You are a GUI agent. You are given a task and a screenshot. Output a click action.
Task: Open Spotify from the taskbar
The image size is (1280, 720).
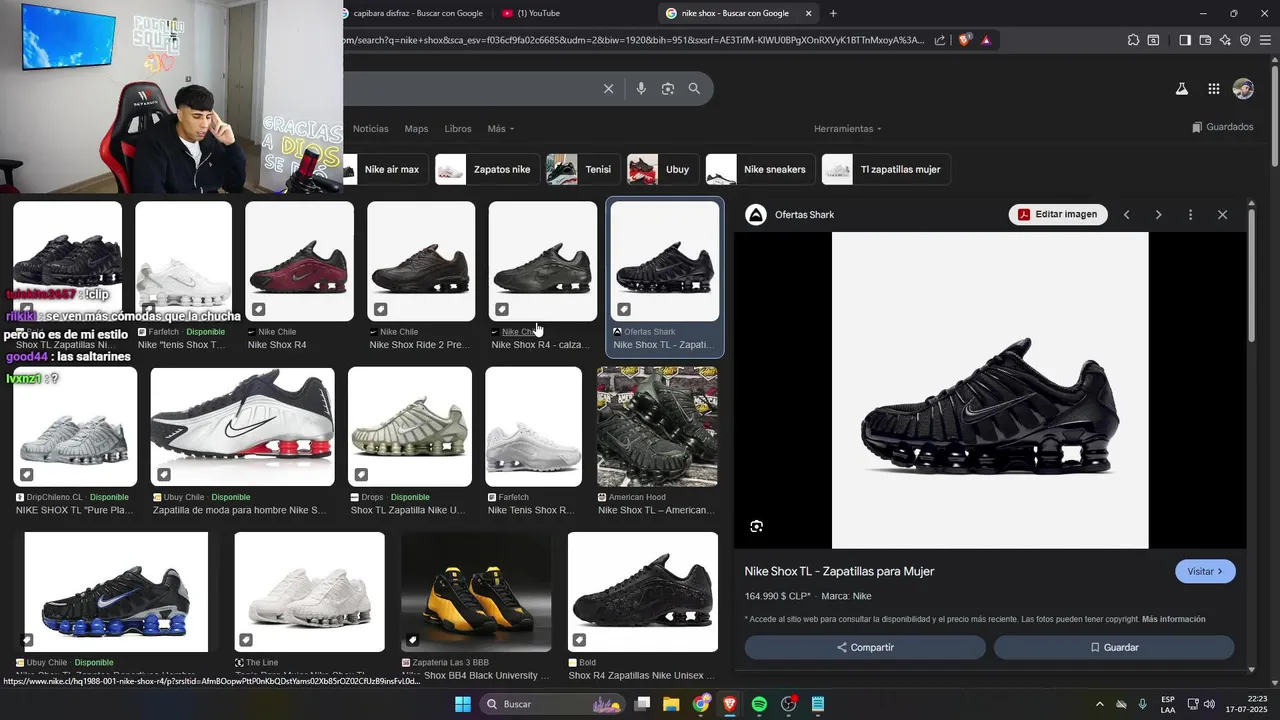click(759, 704)
